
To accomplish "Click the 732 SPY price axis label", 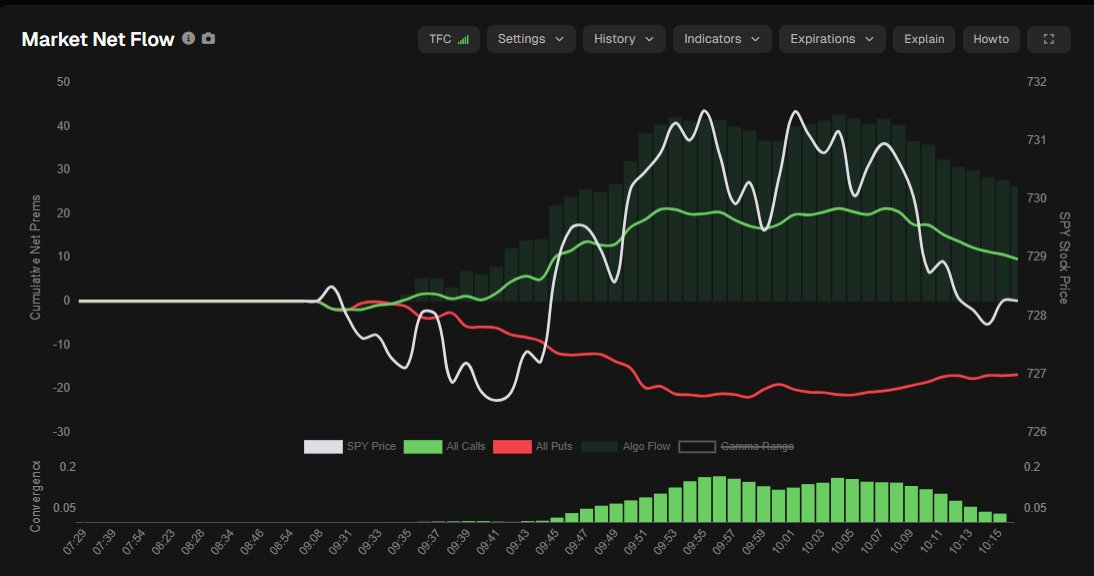I will [x=1036, y=82].
